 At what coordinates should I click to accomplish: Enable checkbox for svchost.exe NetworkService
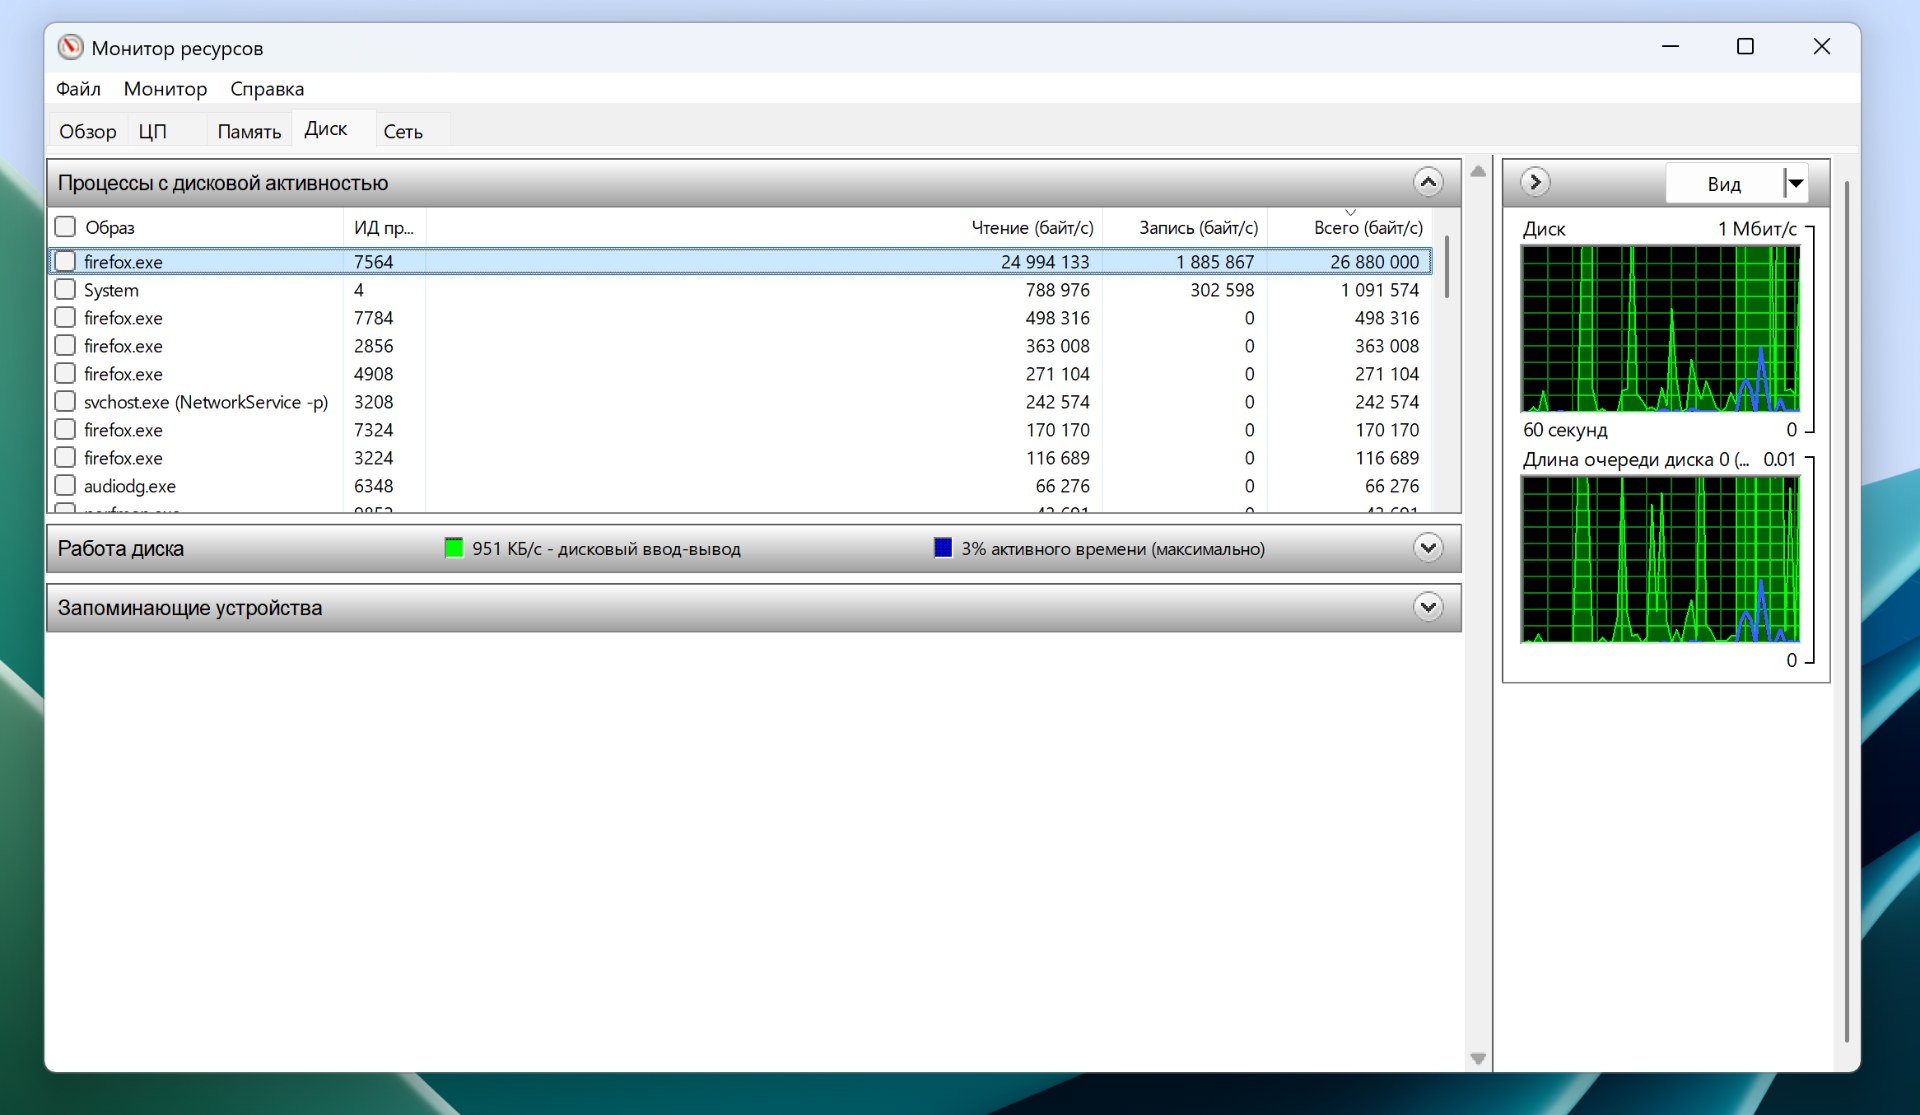point(65,402)
